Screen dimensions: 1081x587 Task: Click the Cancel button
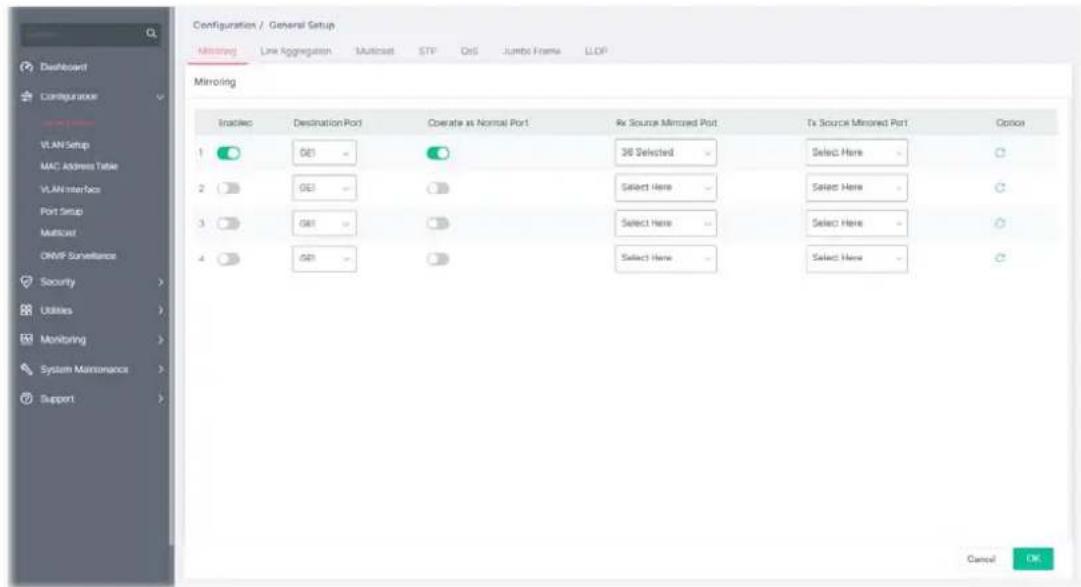point(981,559)
